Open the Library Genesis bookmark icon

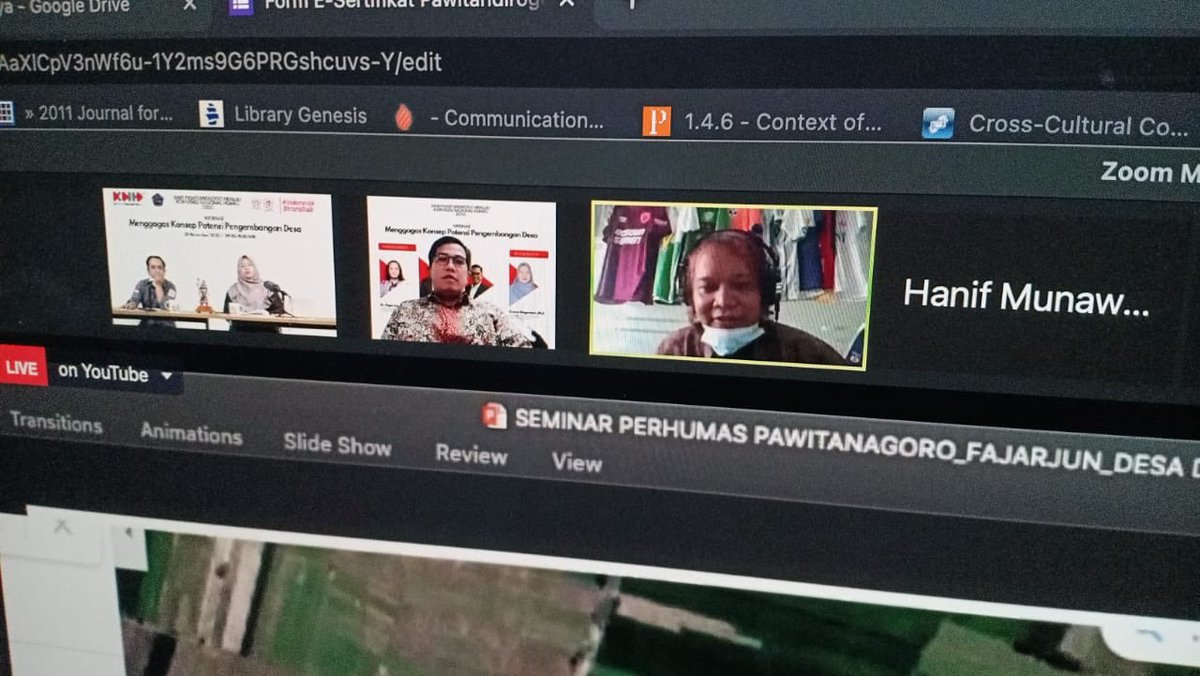(x=211, y=114)
